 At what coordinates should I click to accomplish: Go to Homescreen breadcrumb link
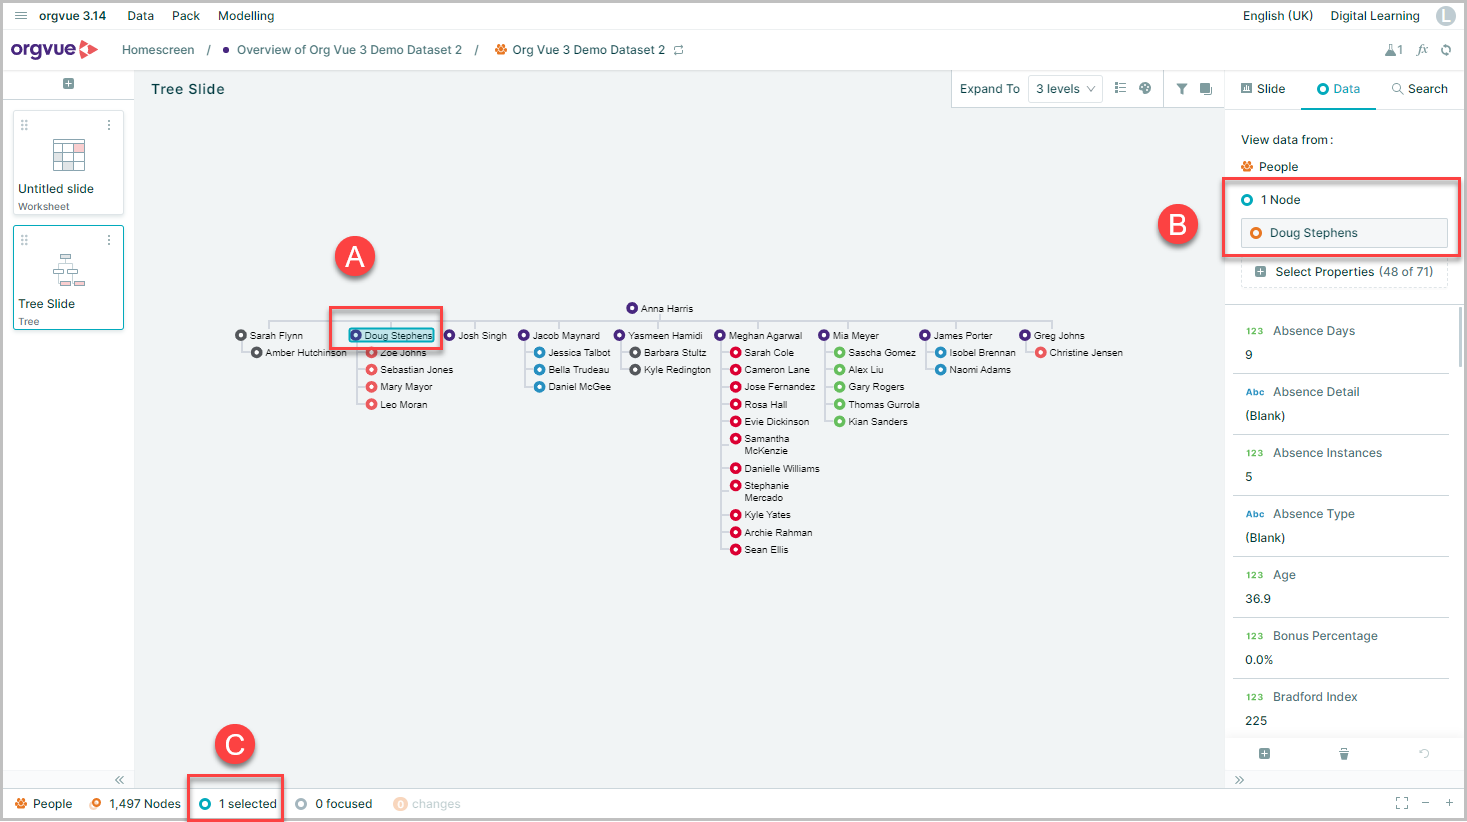click(158, 50)
